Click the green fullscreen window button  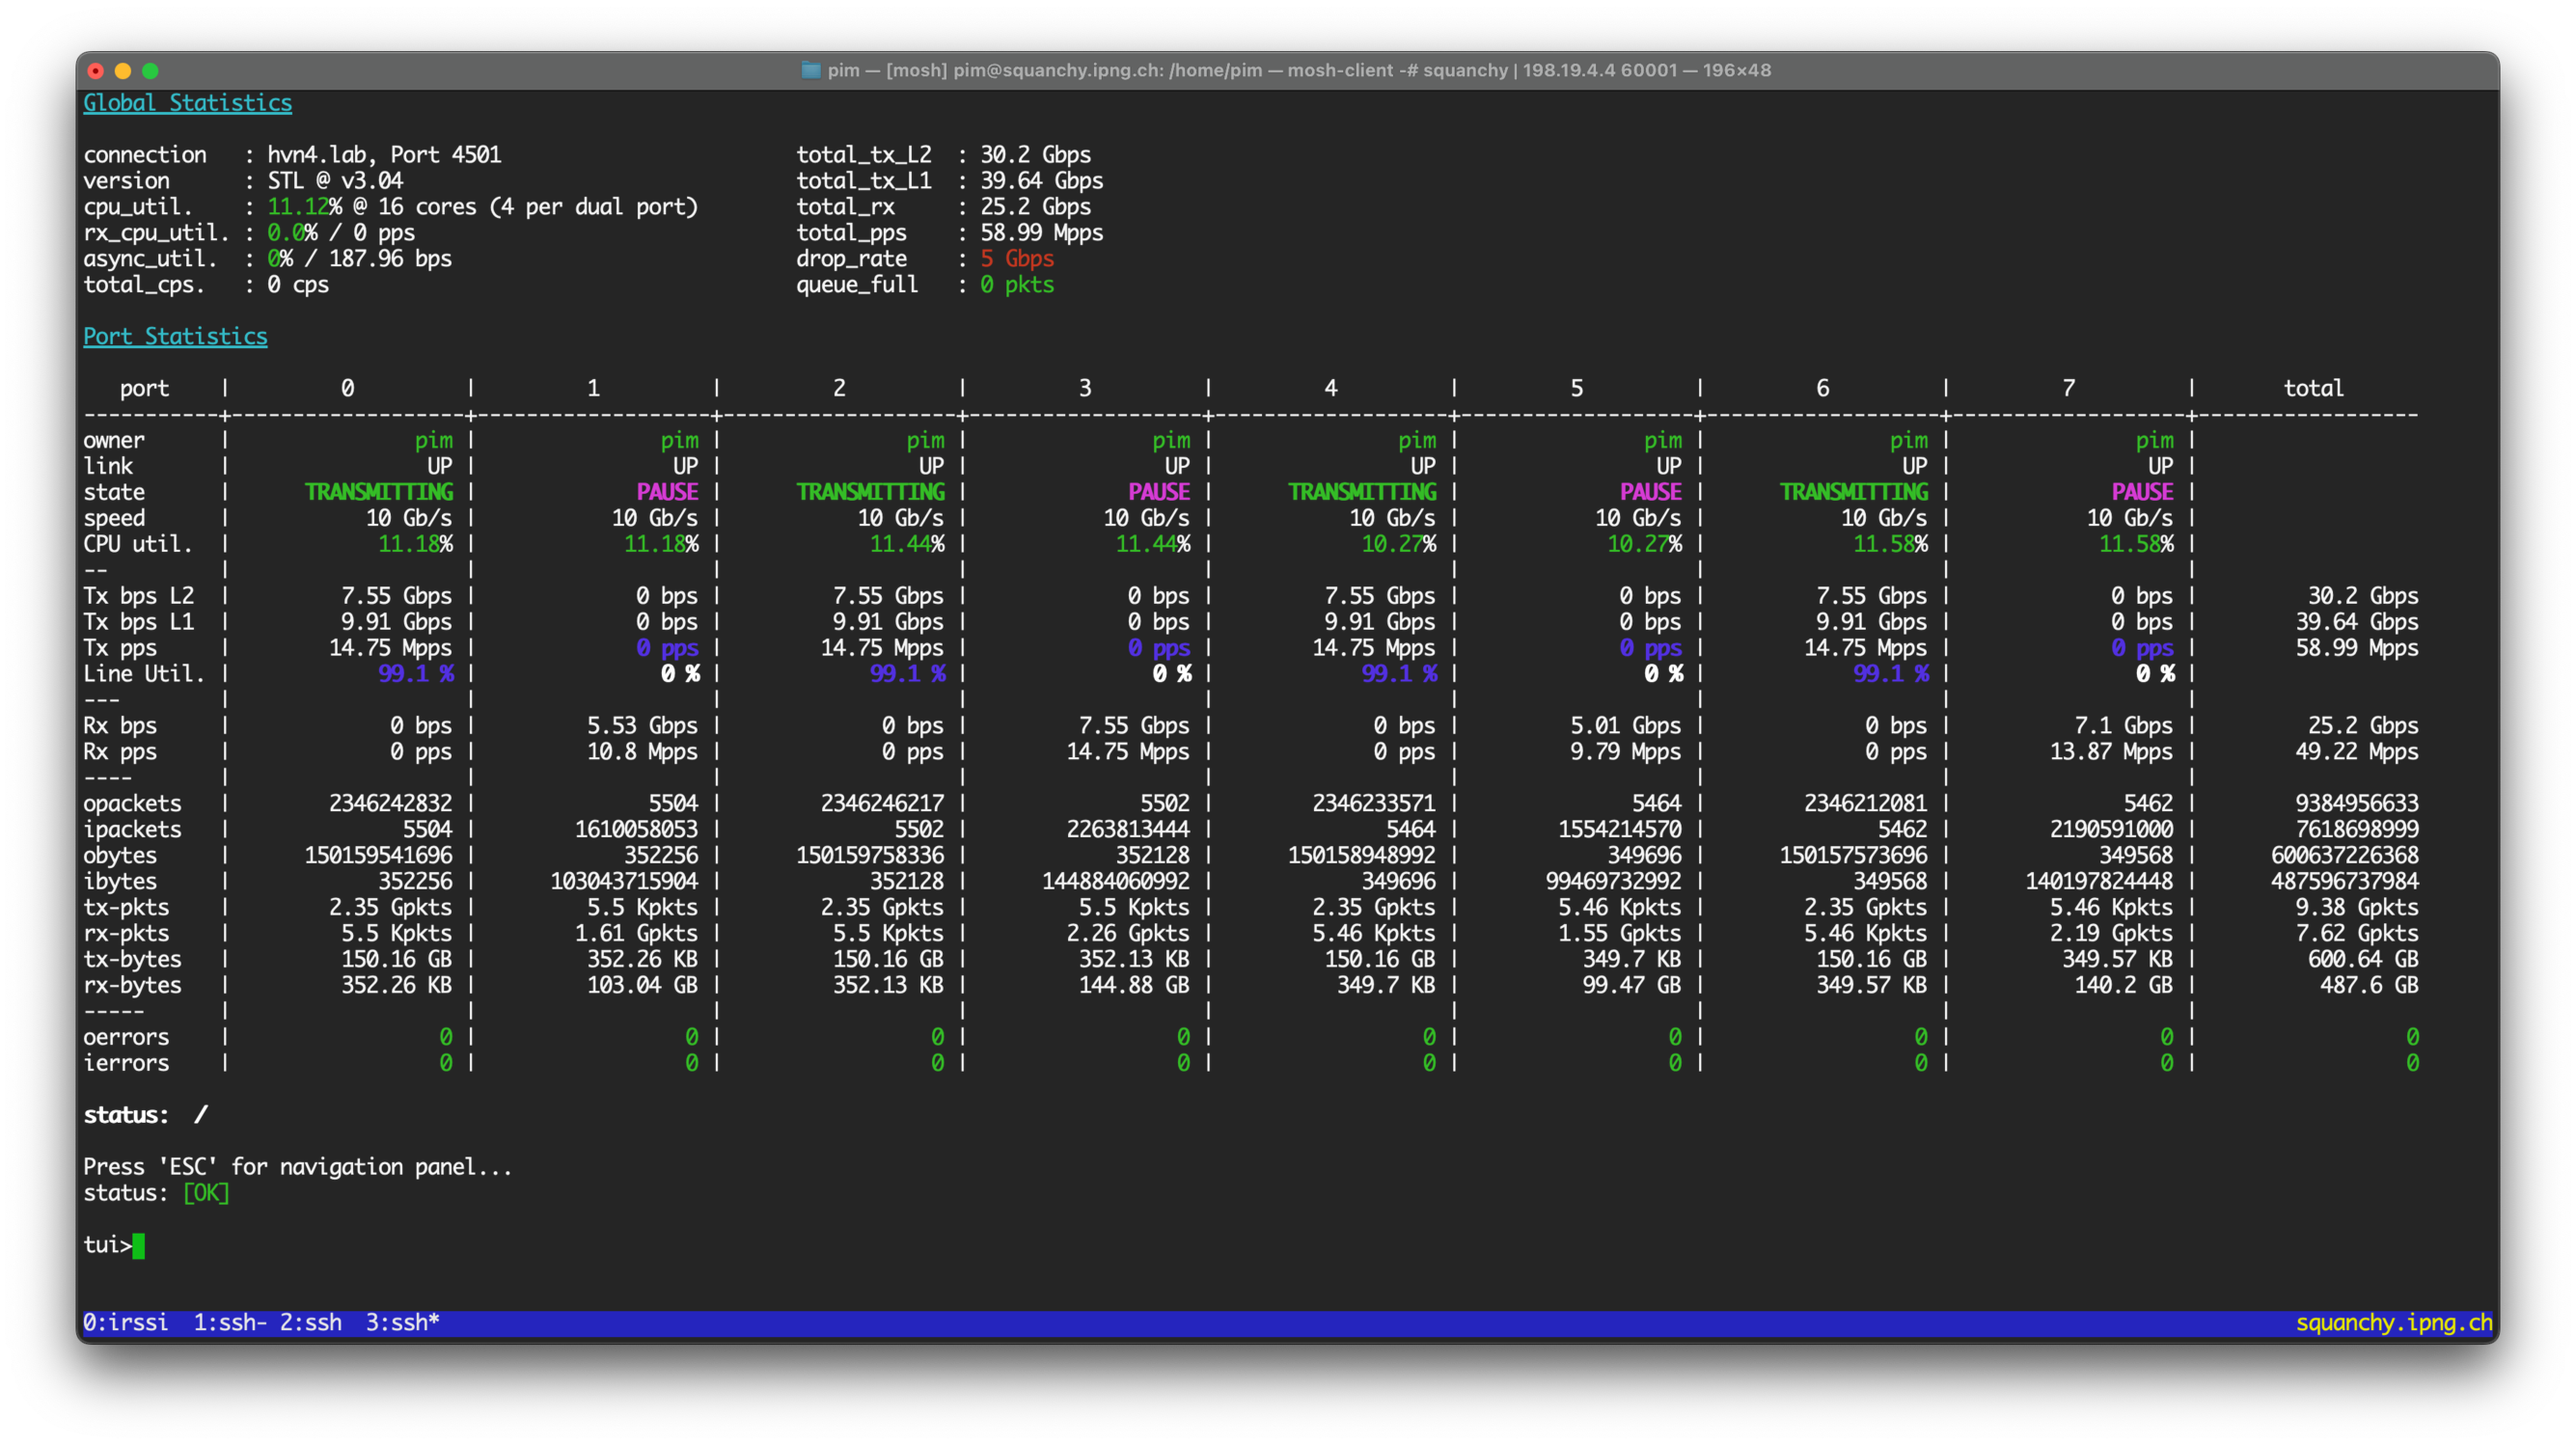click(150, 71)
